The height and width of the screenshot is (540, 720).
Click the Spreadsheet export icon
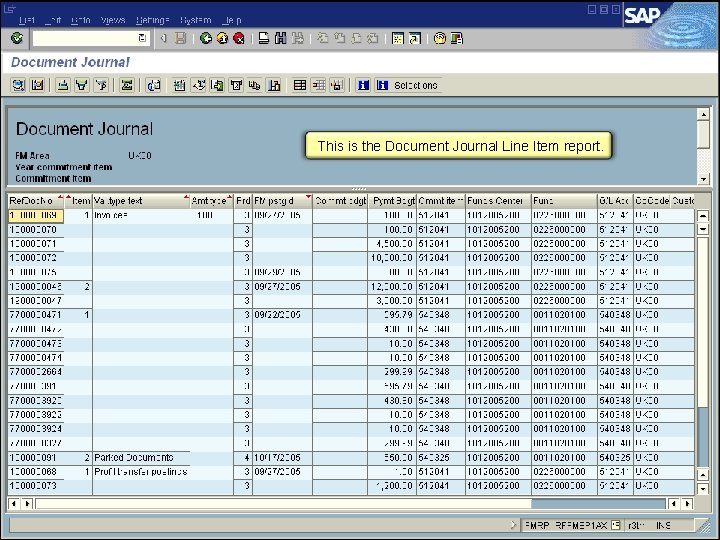pos(179,85)
